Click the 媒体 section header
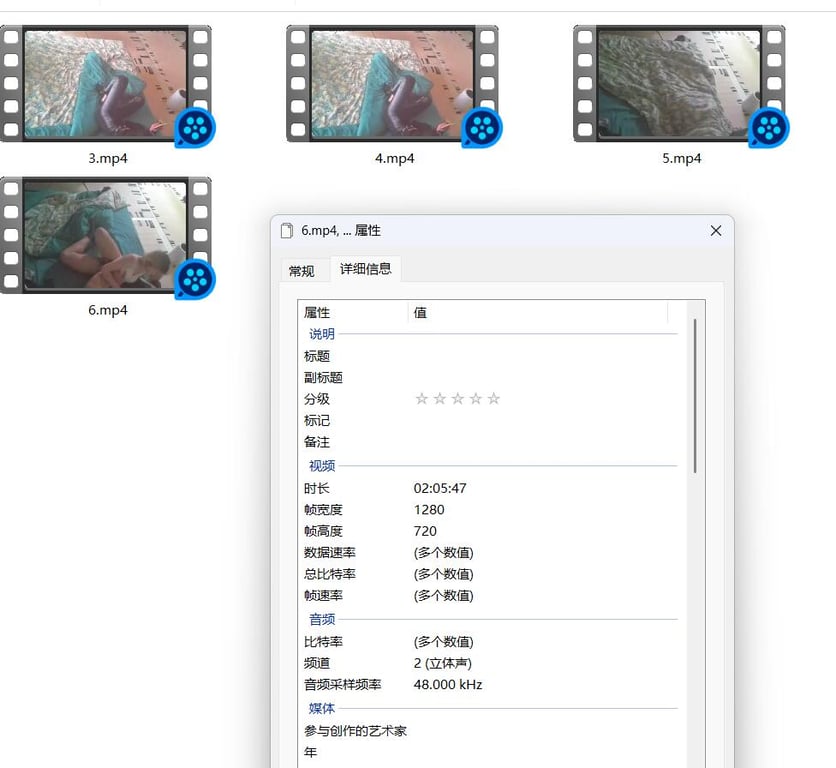This screenshot has height=768, width=836. 322,708
